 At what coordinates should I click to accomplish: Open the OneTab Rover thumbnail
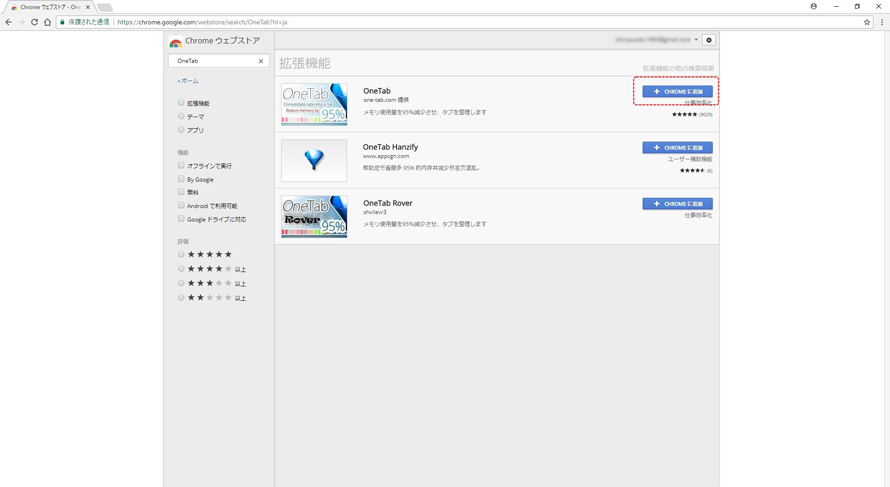pos(314,217)
